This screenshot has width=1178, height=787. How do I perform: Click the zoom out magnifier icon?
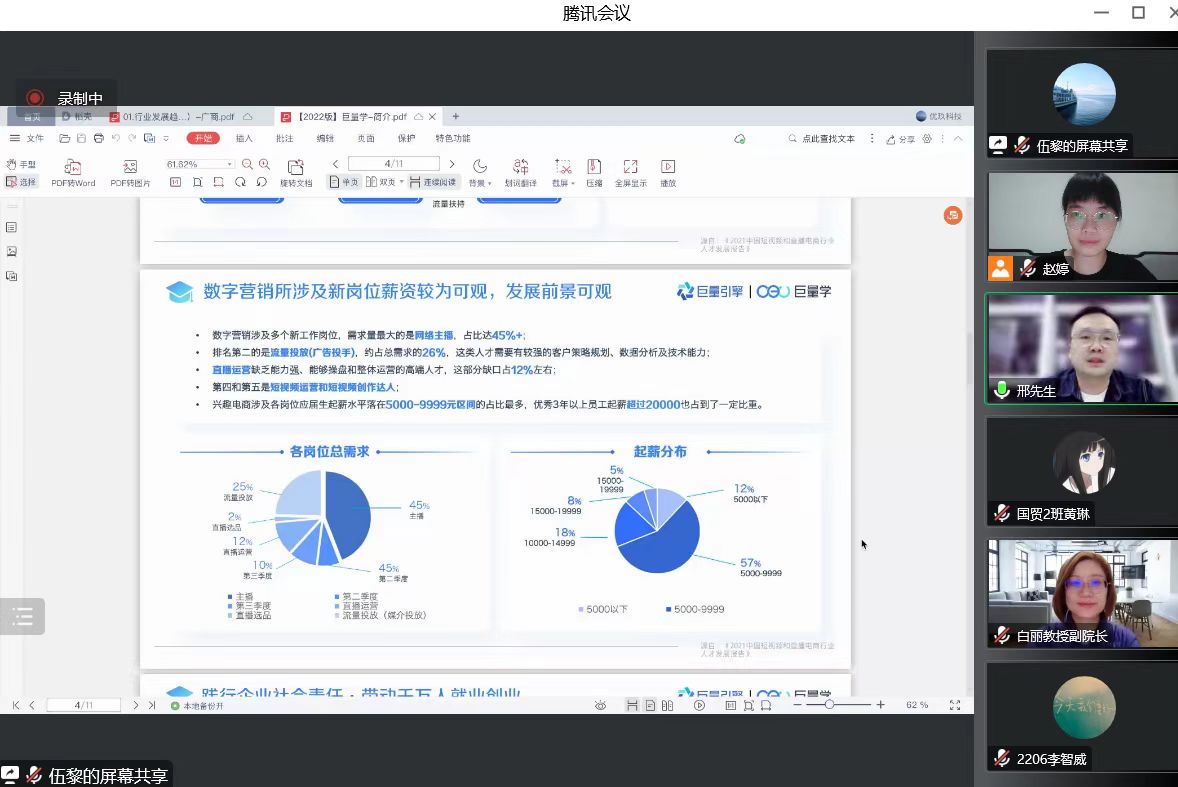(x=247, y=164)
